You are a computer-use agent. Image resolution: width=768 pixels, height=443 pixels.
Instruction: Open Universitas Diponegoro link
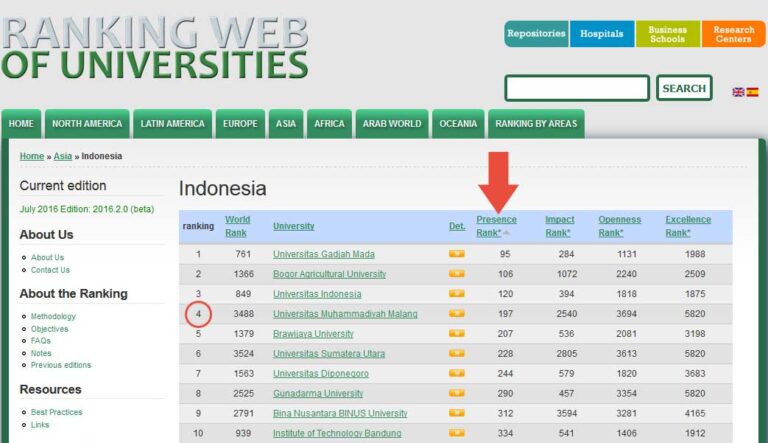pos(321,373)
